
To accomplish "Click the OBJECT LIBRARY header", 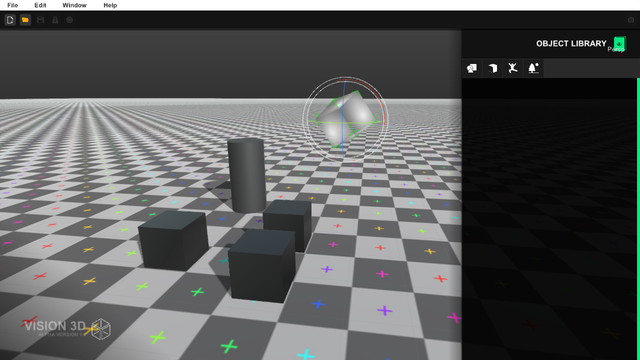I will click(571, 44).
